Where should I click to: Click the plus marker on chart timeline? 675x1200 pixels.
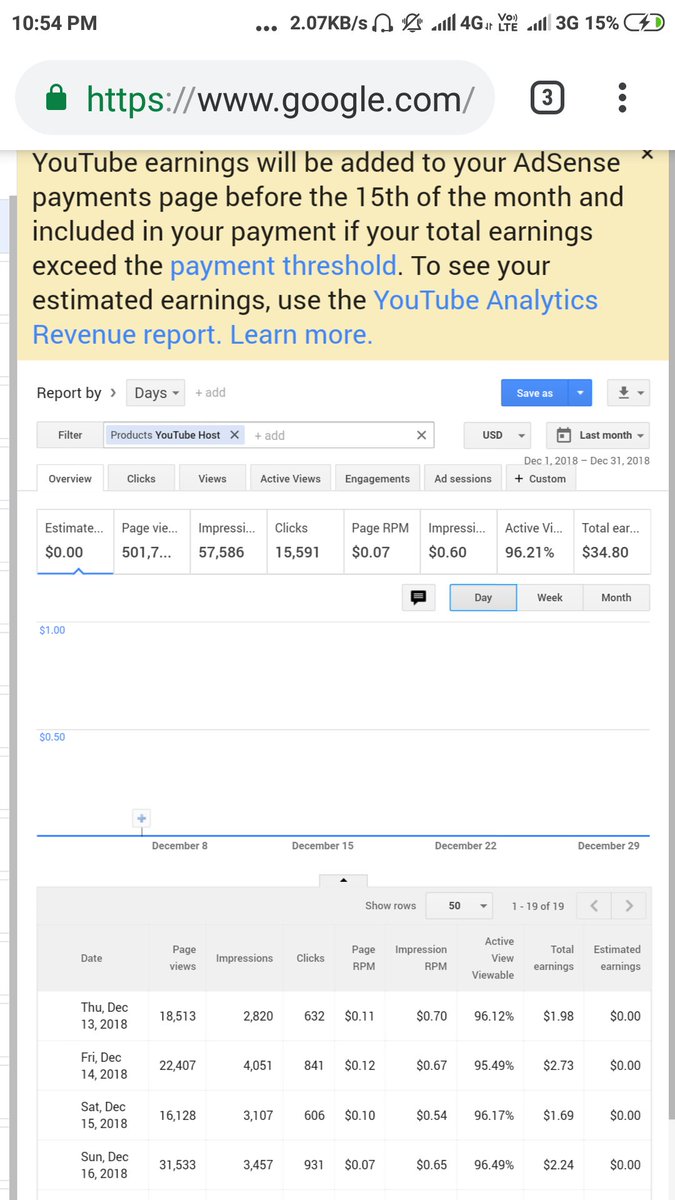click(x=142, y=819)
